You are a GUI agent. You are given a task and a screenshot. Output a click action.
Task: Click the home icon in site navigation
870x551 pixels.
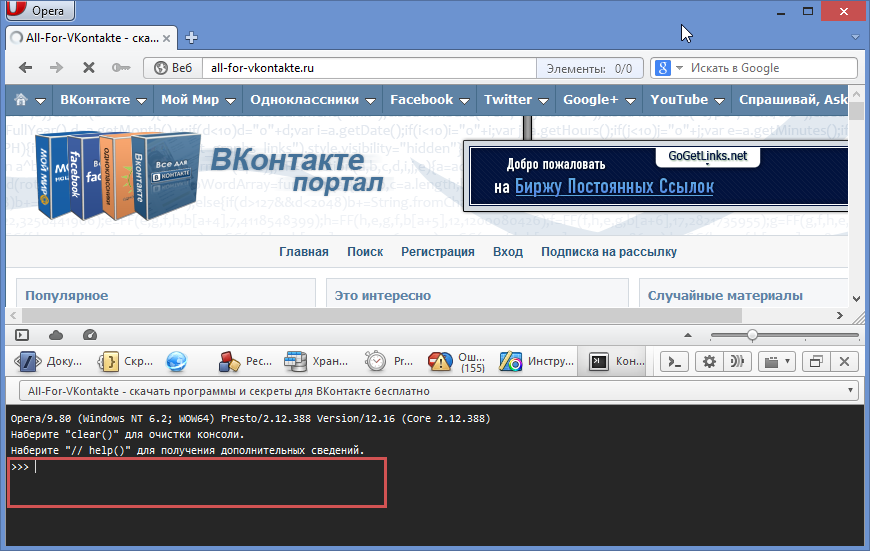[21, 99]
